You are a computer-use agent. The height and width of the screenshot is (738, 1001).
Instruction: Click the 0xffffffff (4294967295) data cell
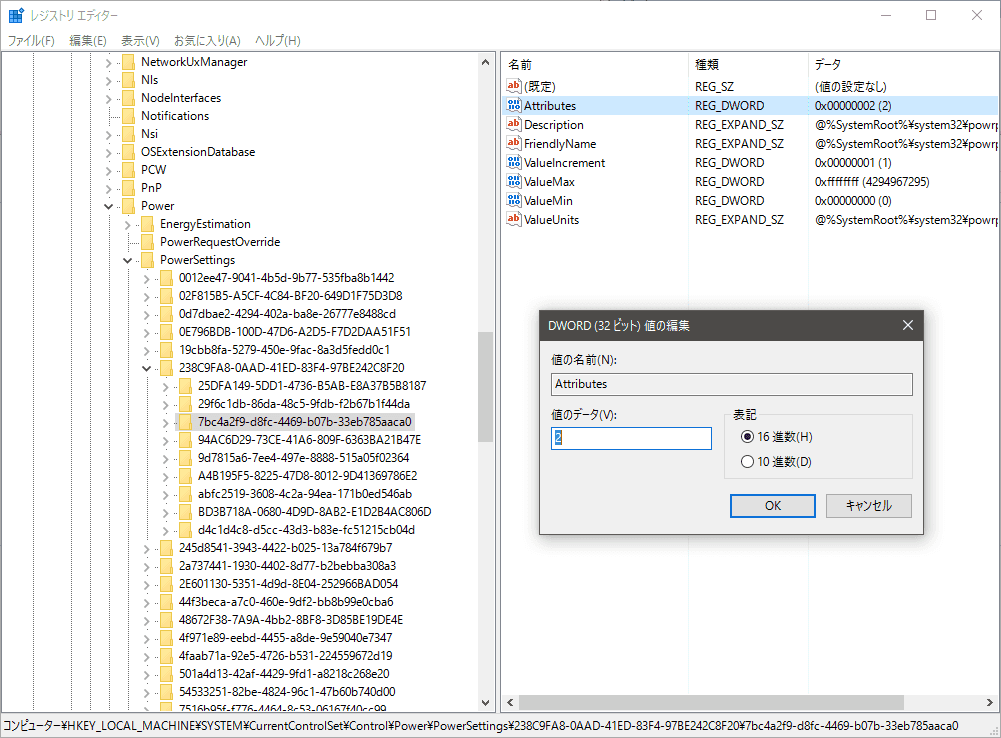tap(871, 181)
